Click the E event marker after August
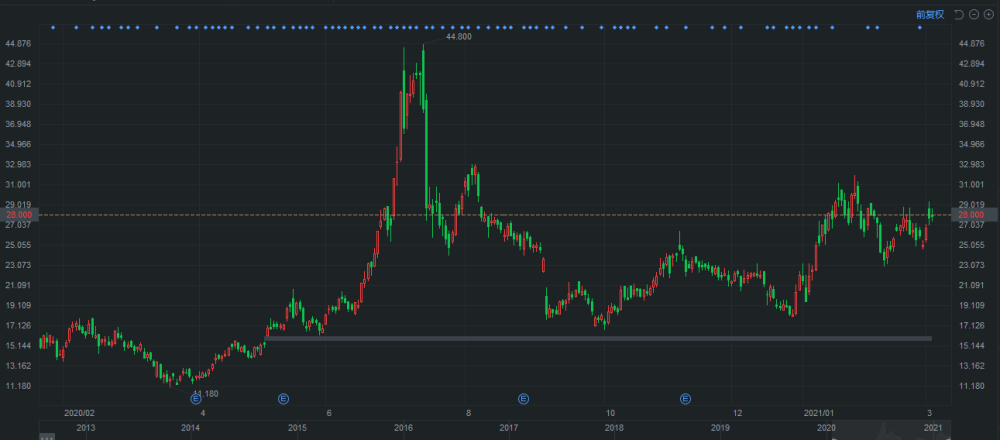 (x=523, y=399)
